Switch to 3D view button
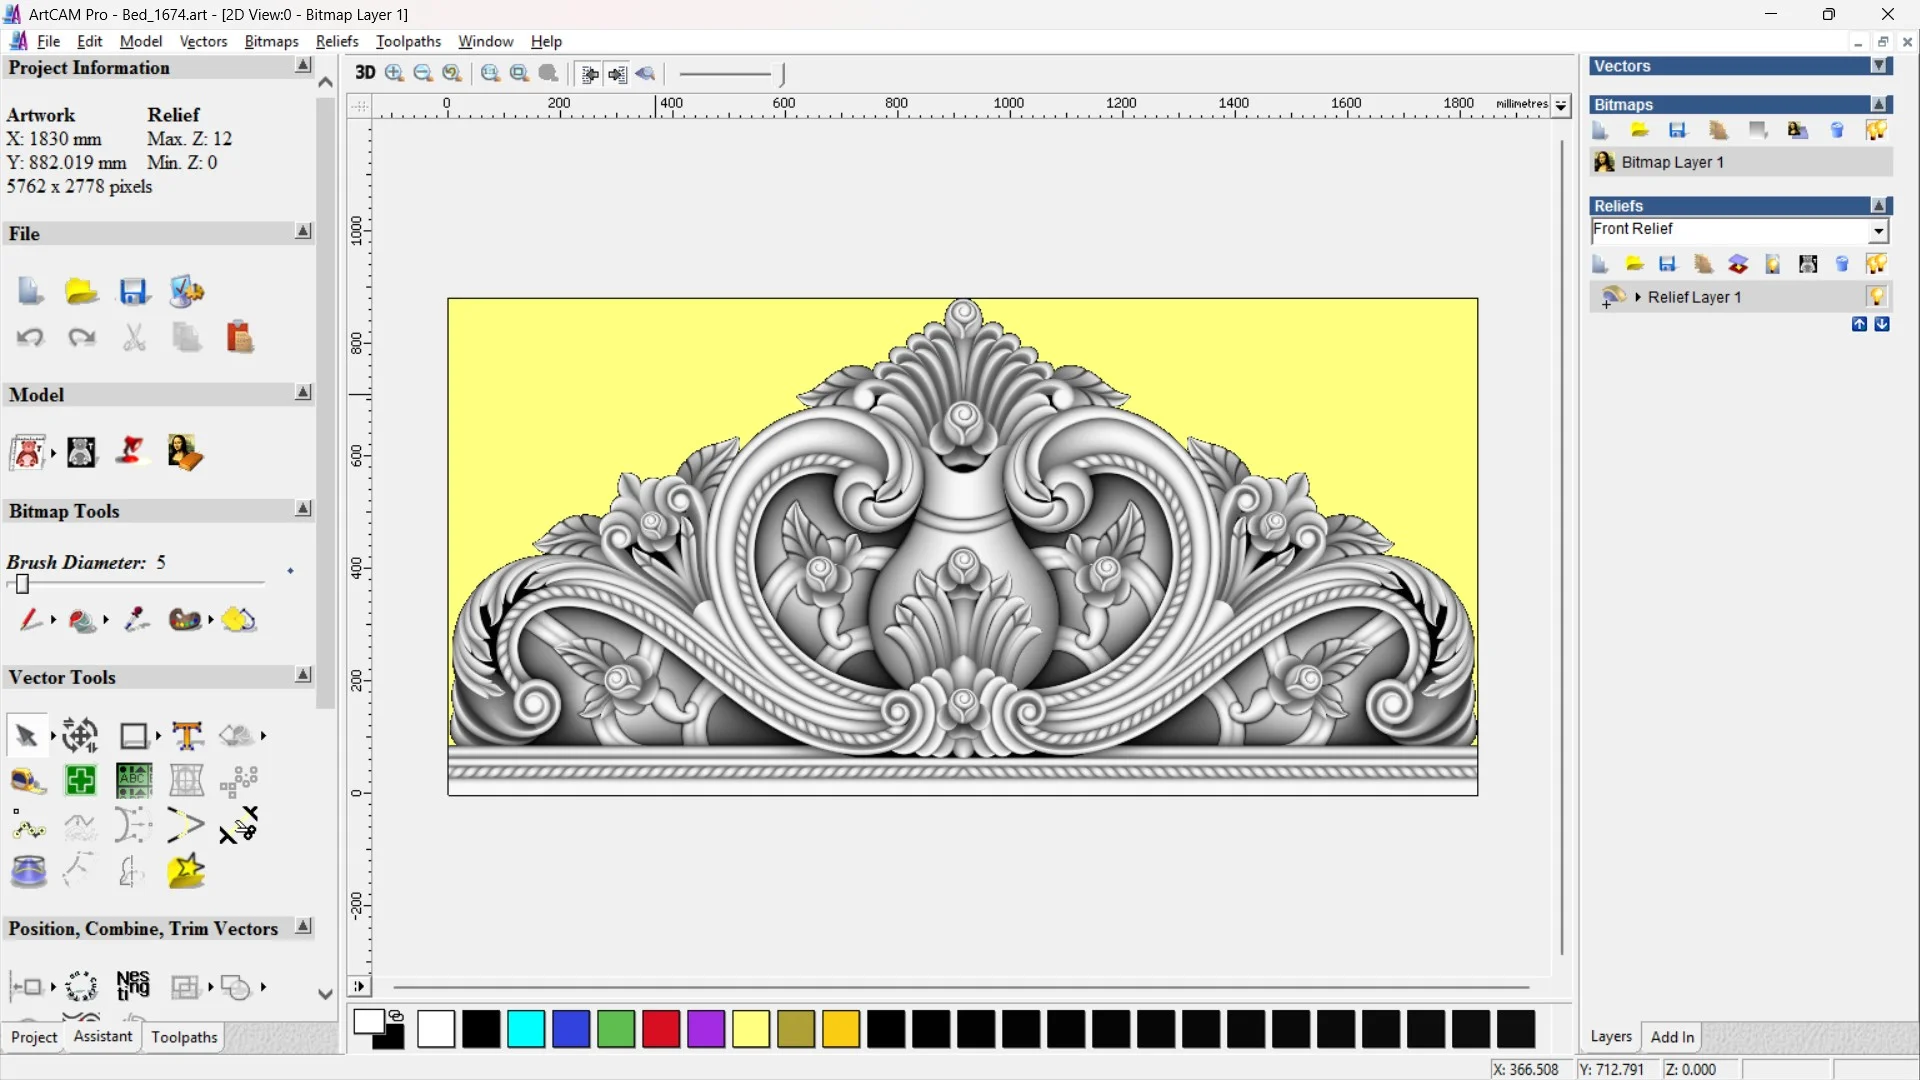The image size is (1920, 1080). coord(365,73)
